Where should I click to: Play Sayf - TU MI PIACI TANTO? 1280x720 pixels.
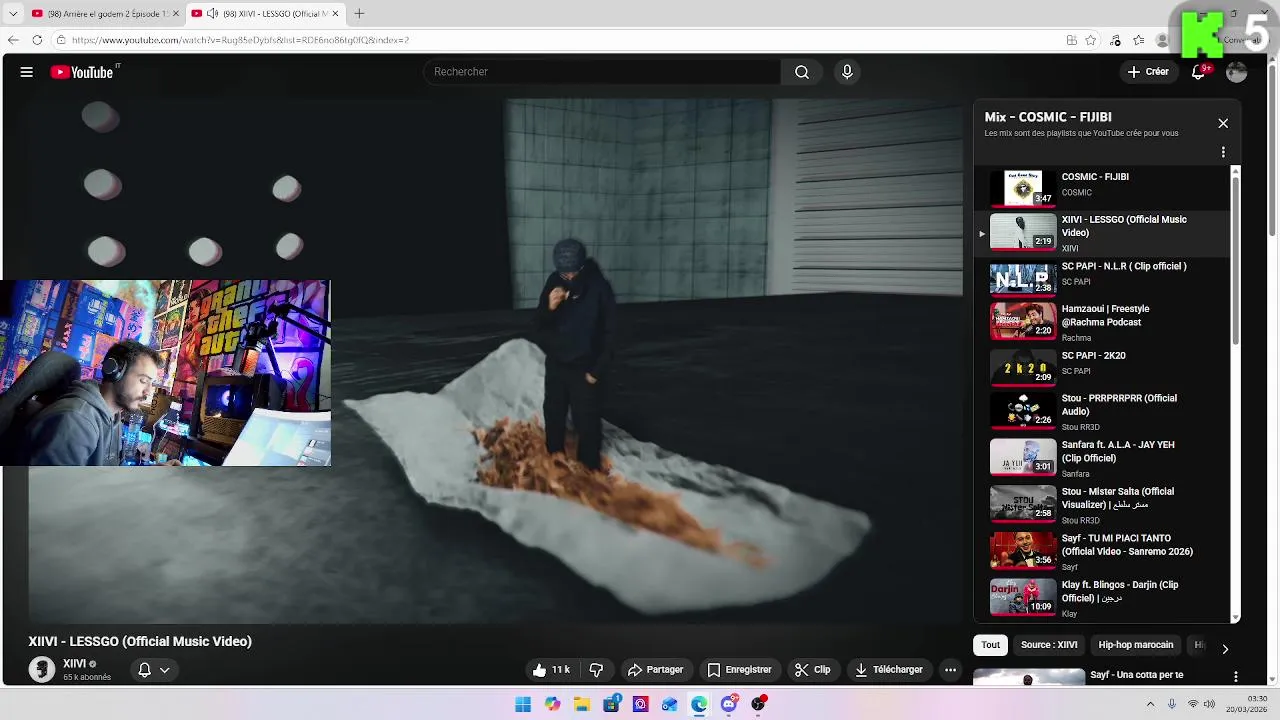point(1100,552)
